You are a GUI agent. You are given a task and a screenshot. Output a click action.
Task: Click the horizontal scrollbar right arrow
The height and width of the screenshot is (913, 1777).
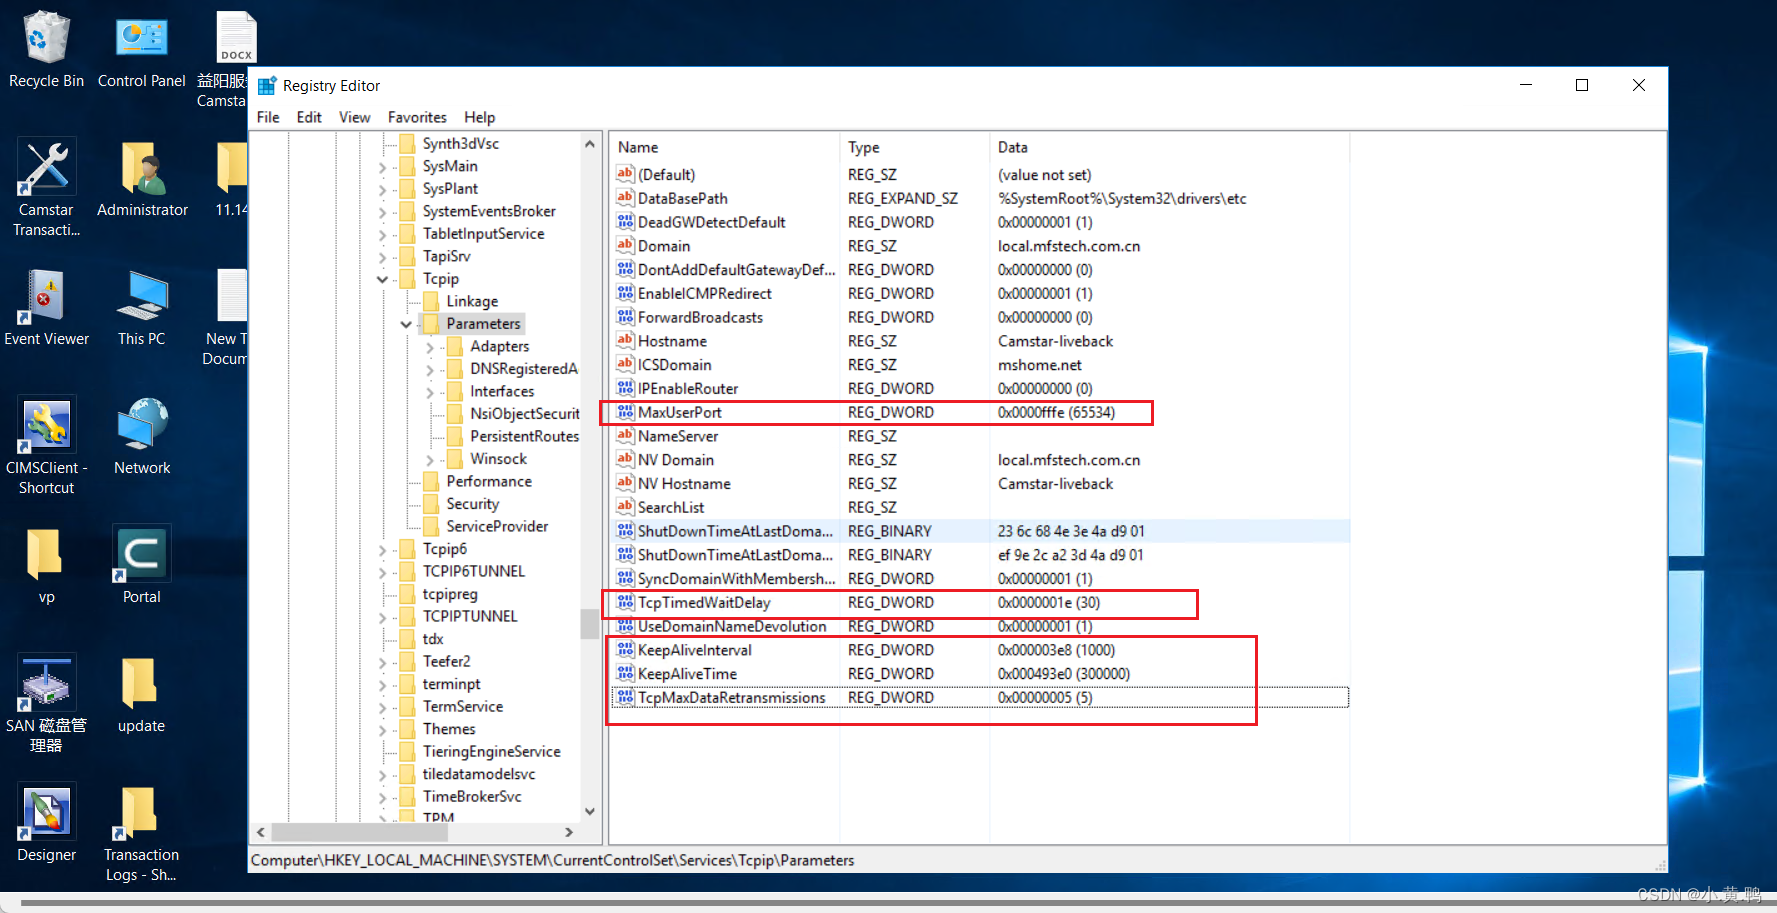click(x=569, y=832)
